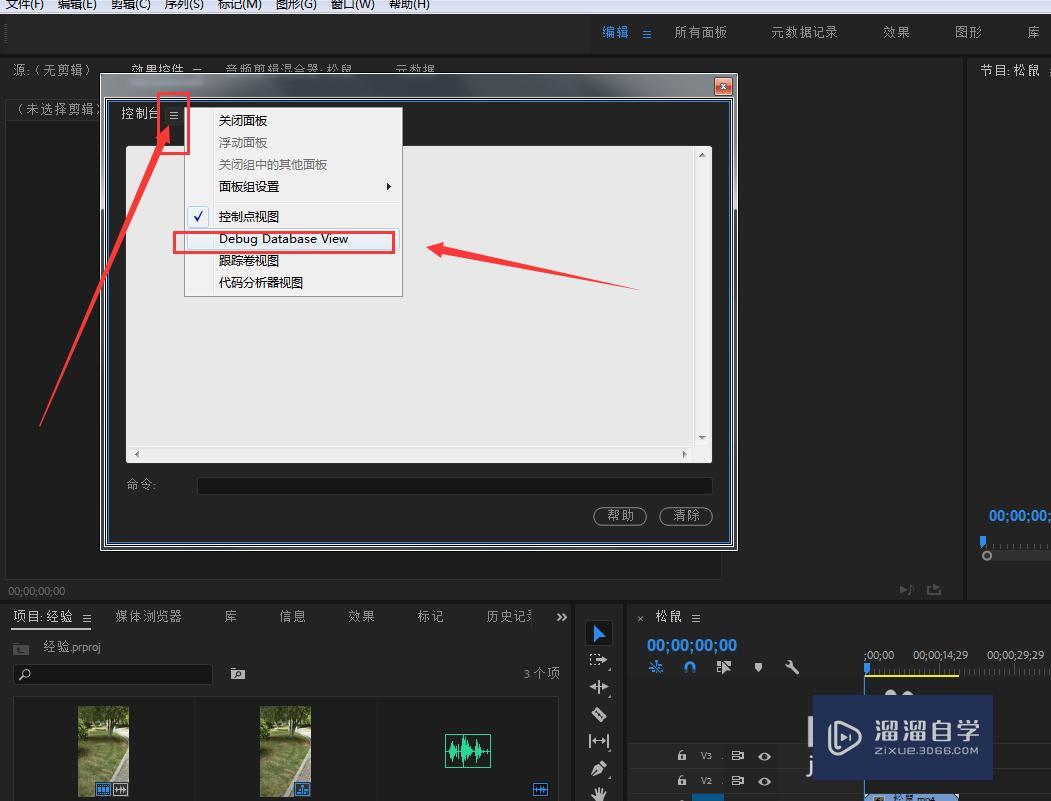
Task: Select the Ripple Edit tool
Action: click(599, 687)
